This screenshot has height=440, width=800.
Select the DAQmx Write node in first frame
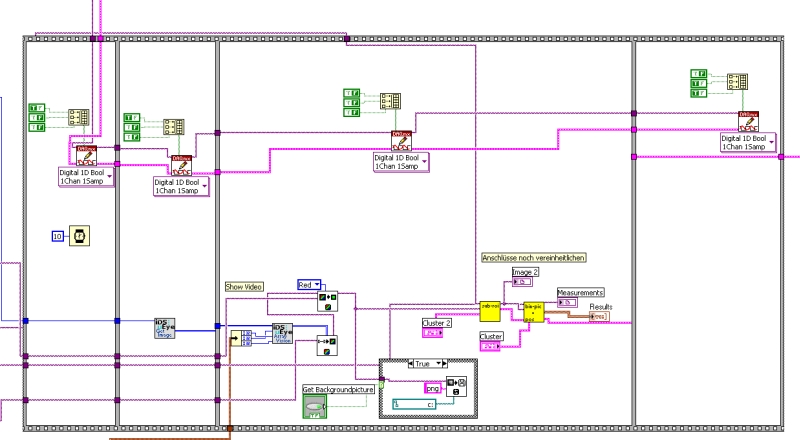87,156
